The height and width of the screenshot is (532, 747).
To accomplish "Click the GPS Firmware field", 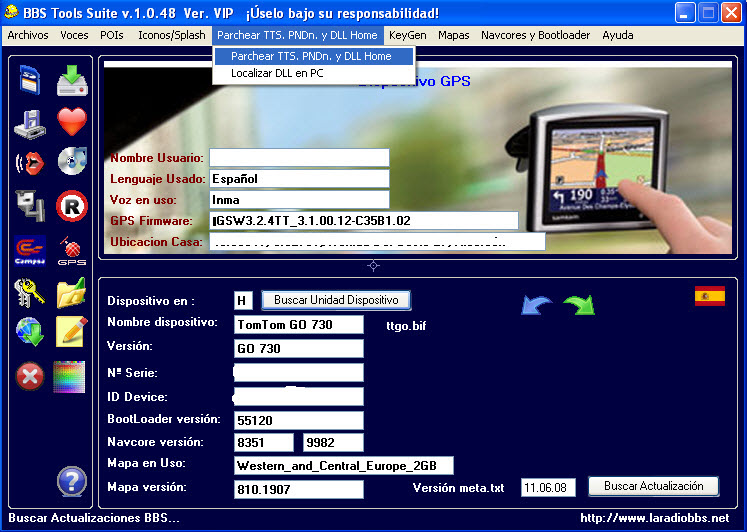I will tap(364, 221).
